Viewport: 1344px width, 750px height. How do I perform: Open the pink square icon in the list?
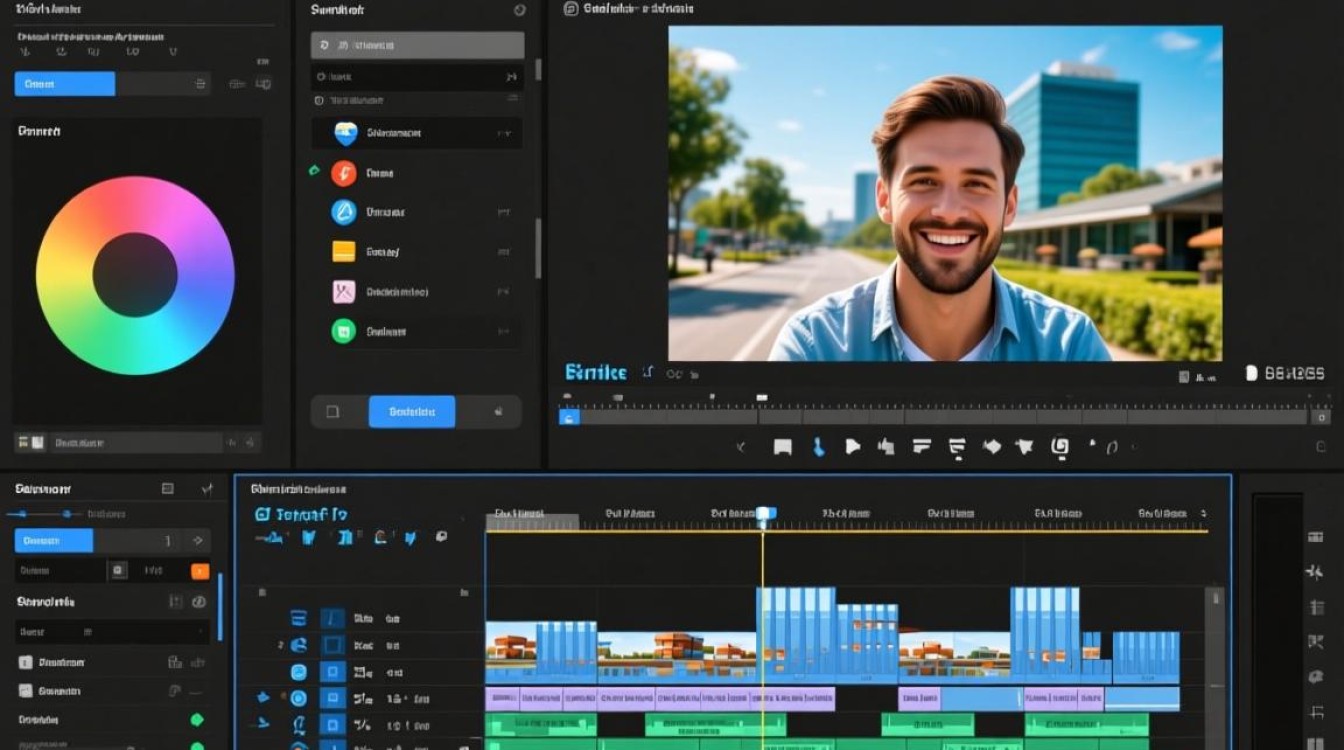344,292
